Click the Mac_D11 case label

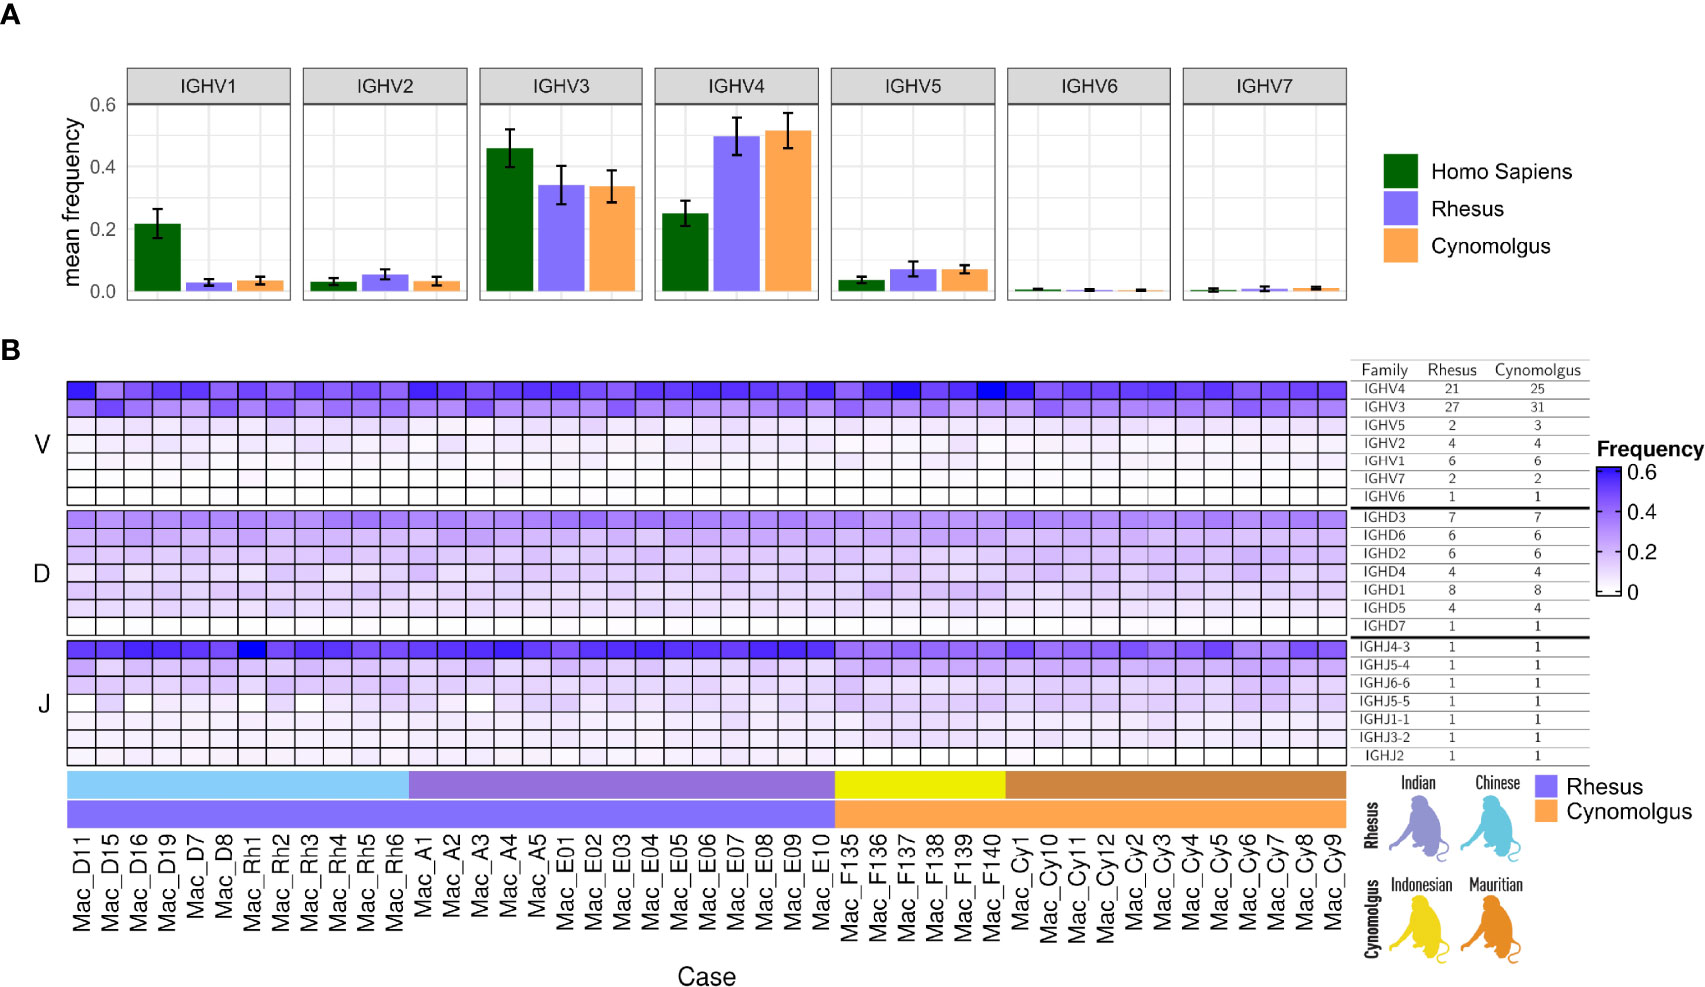click(x=82, y=884)
